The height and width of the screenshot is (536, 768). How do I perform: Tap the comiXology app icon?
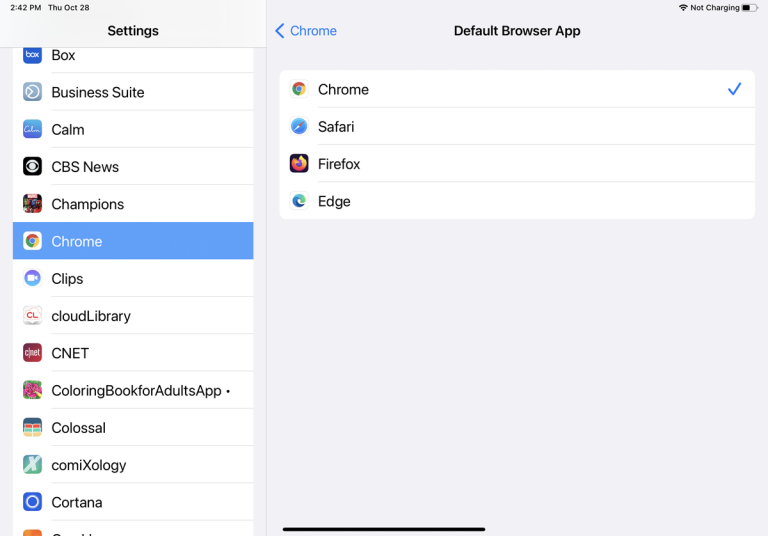tap(32, 465)
